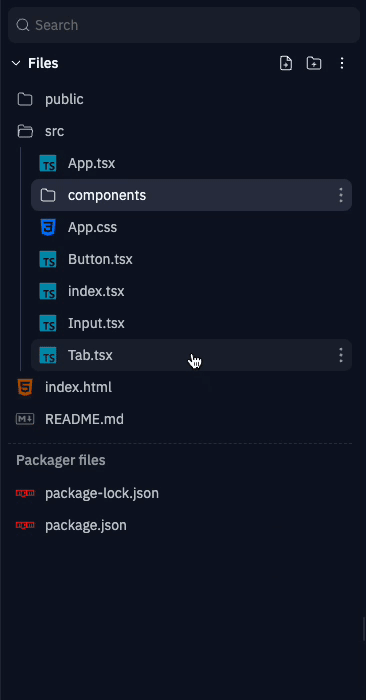Click the new file icon
This screenshot has height=700, width=366.
click(x=286, y=63)
